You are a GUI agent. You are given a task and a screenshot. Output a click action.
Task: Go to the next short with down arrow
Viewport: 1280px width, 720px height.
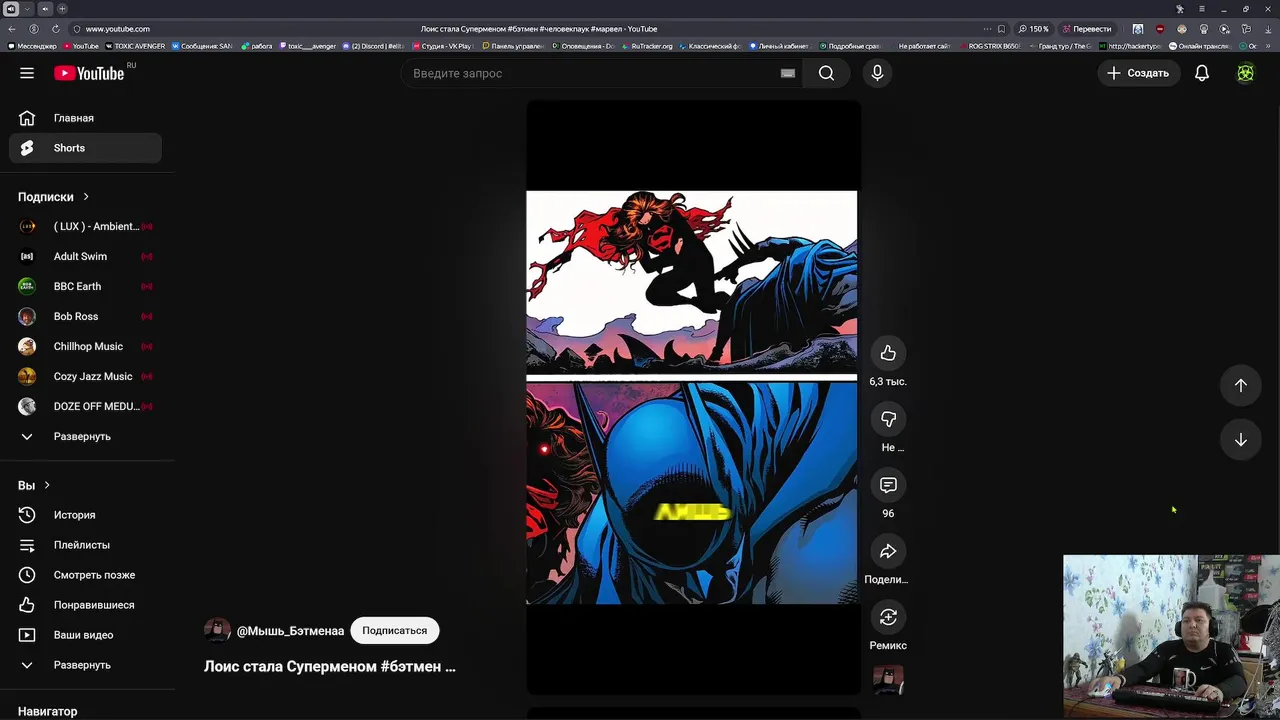point(1240,440)
